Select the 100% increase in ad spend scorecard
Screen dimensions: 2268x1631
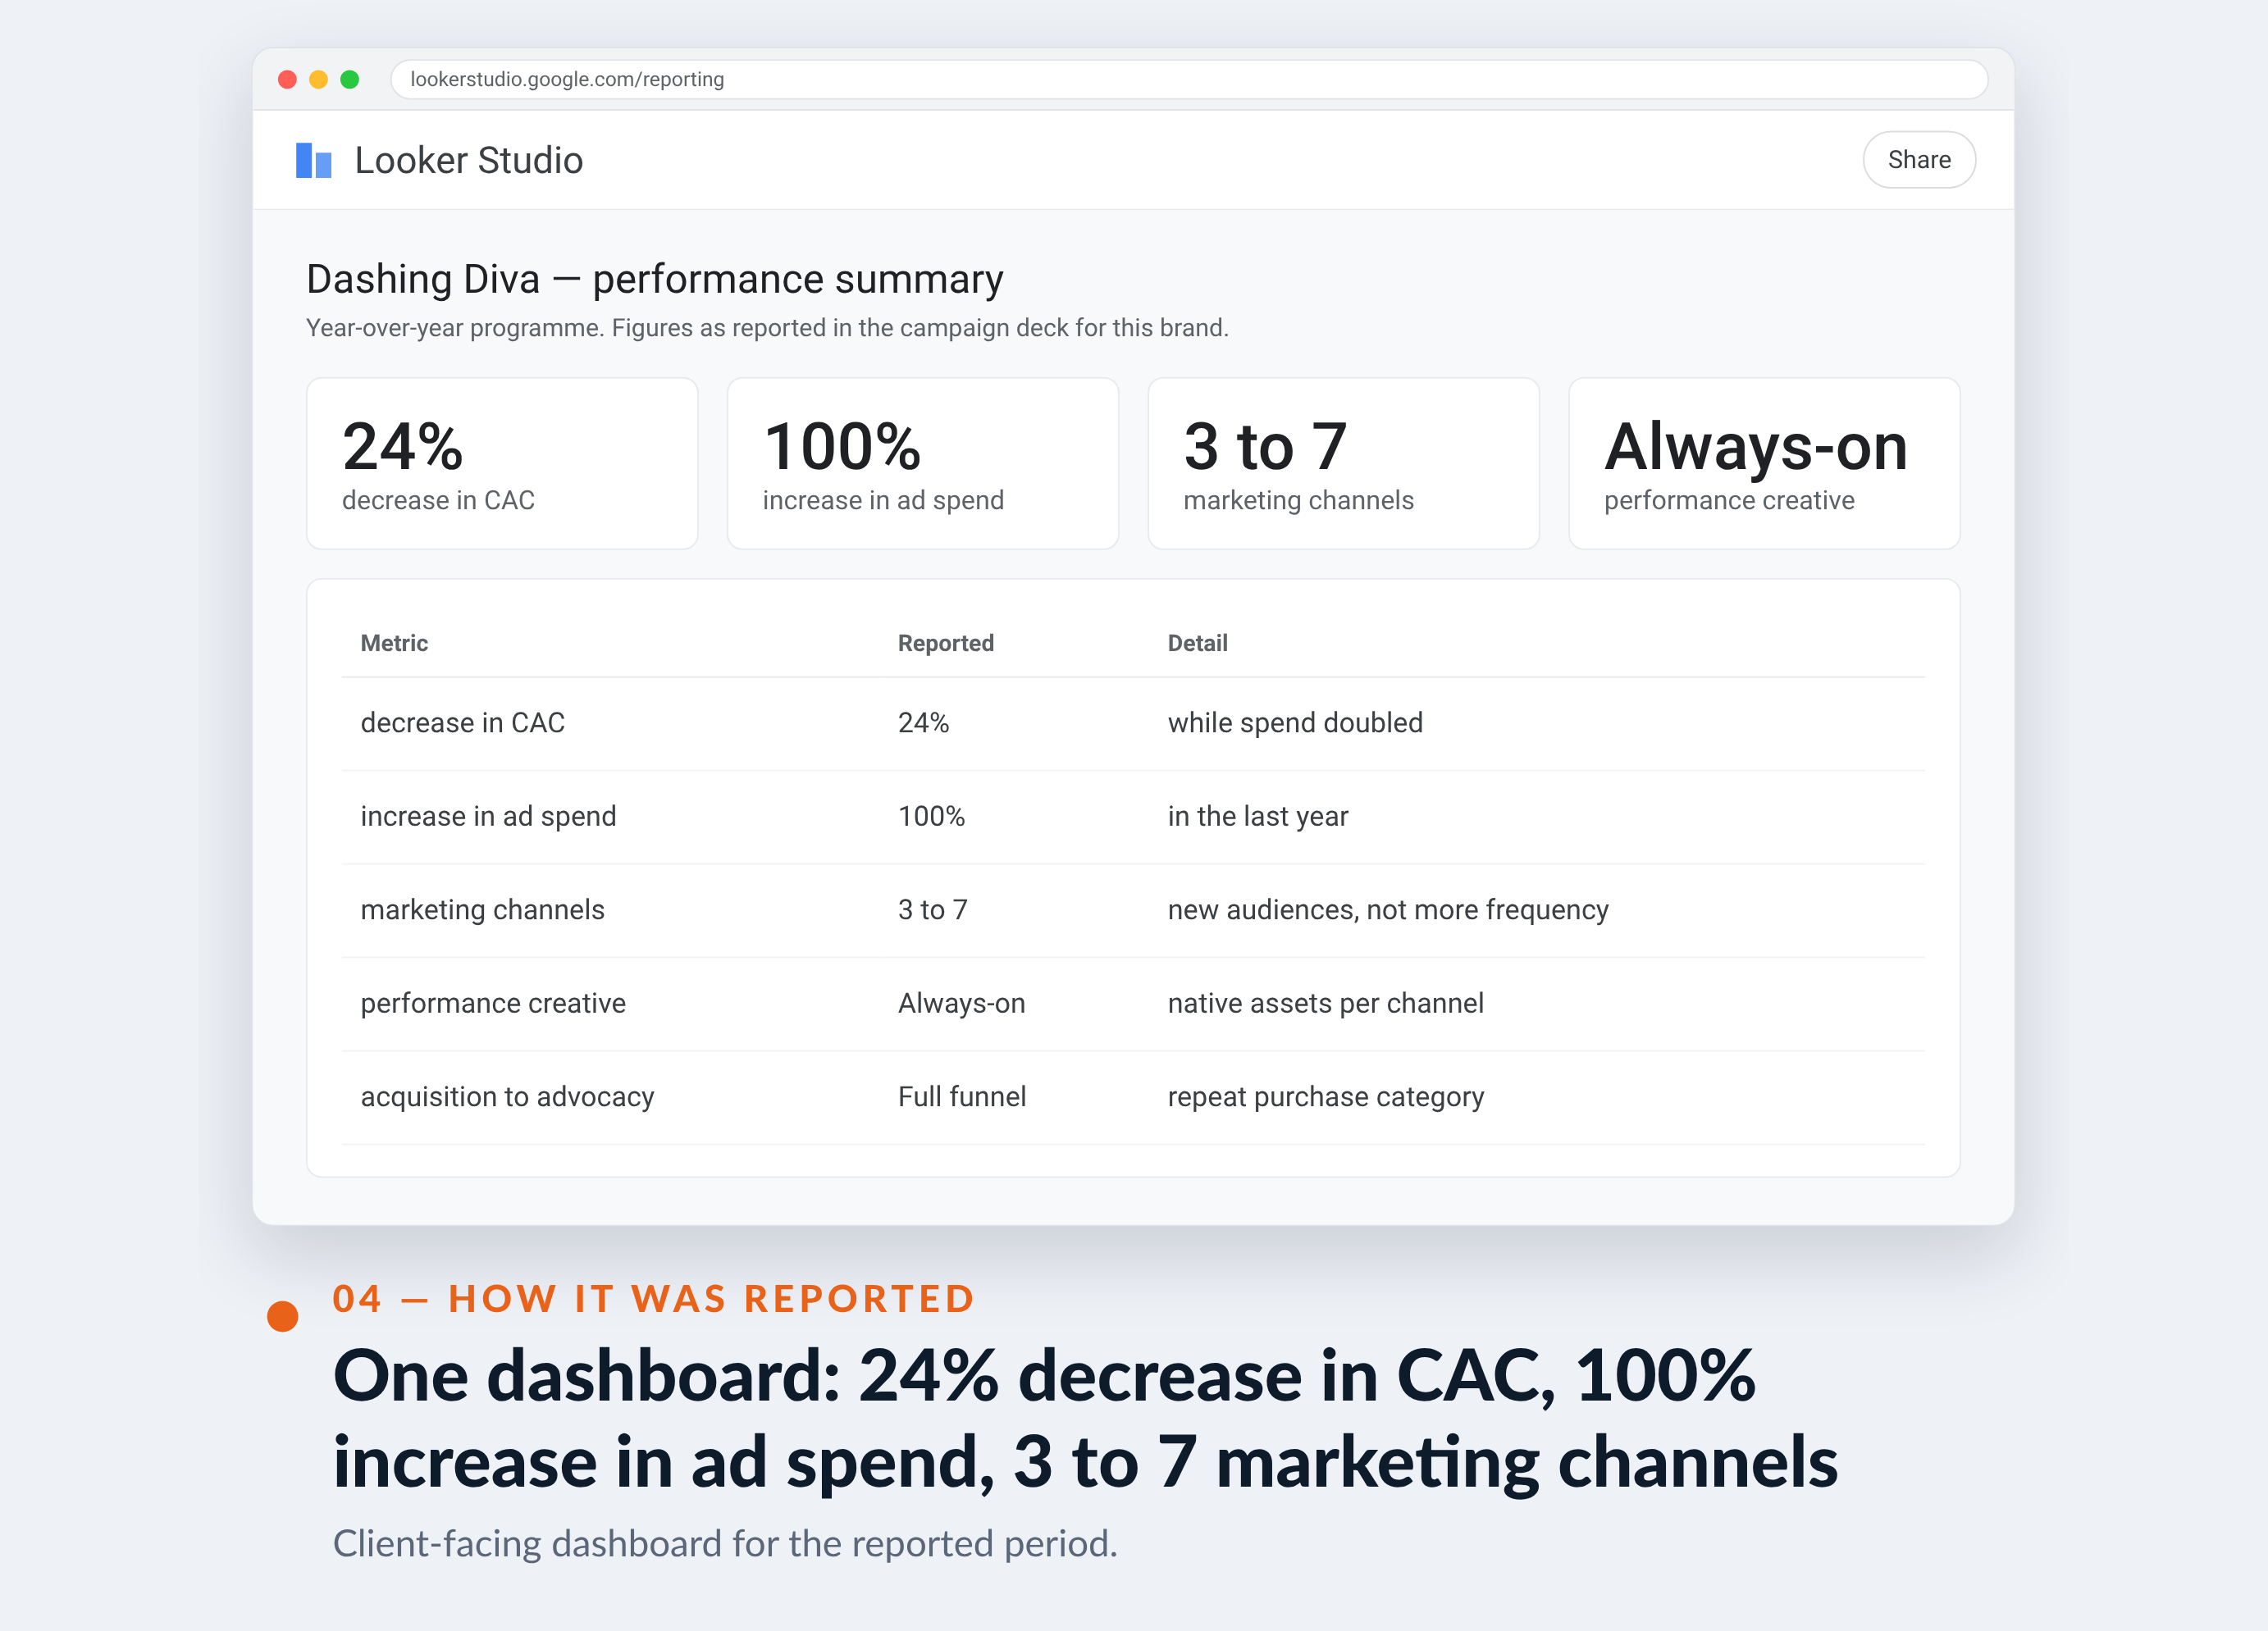pyautogui.click(x=922, y=463)
